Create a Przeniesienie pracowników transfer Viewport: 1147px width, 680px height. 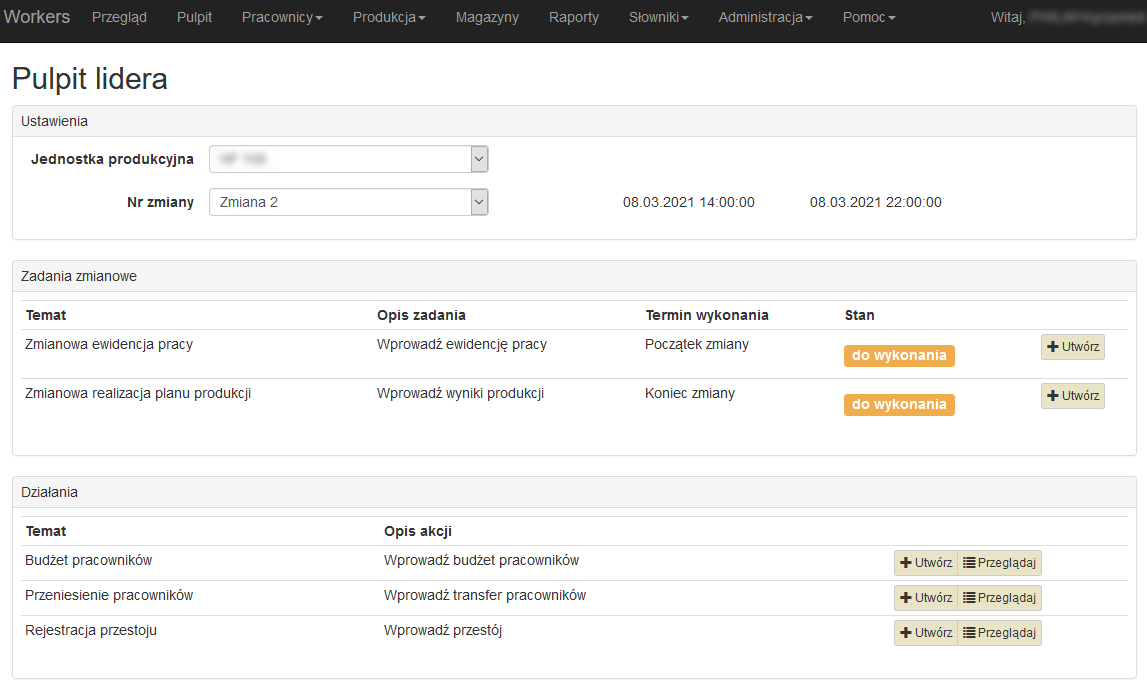click(x=925, y=598)
